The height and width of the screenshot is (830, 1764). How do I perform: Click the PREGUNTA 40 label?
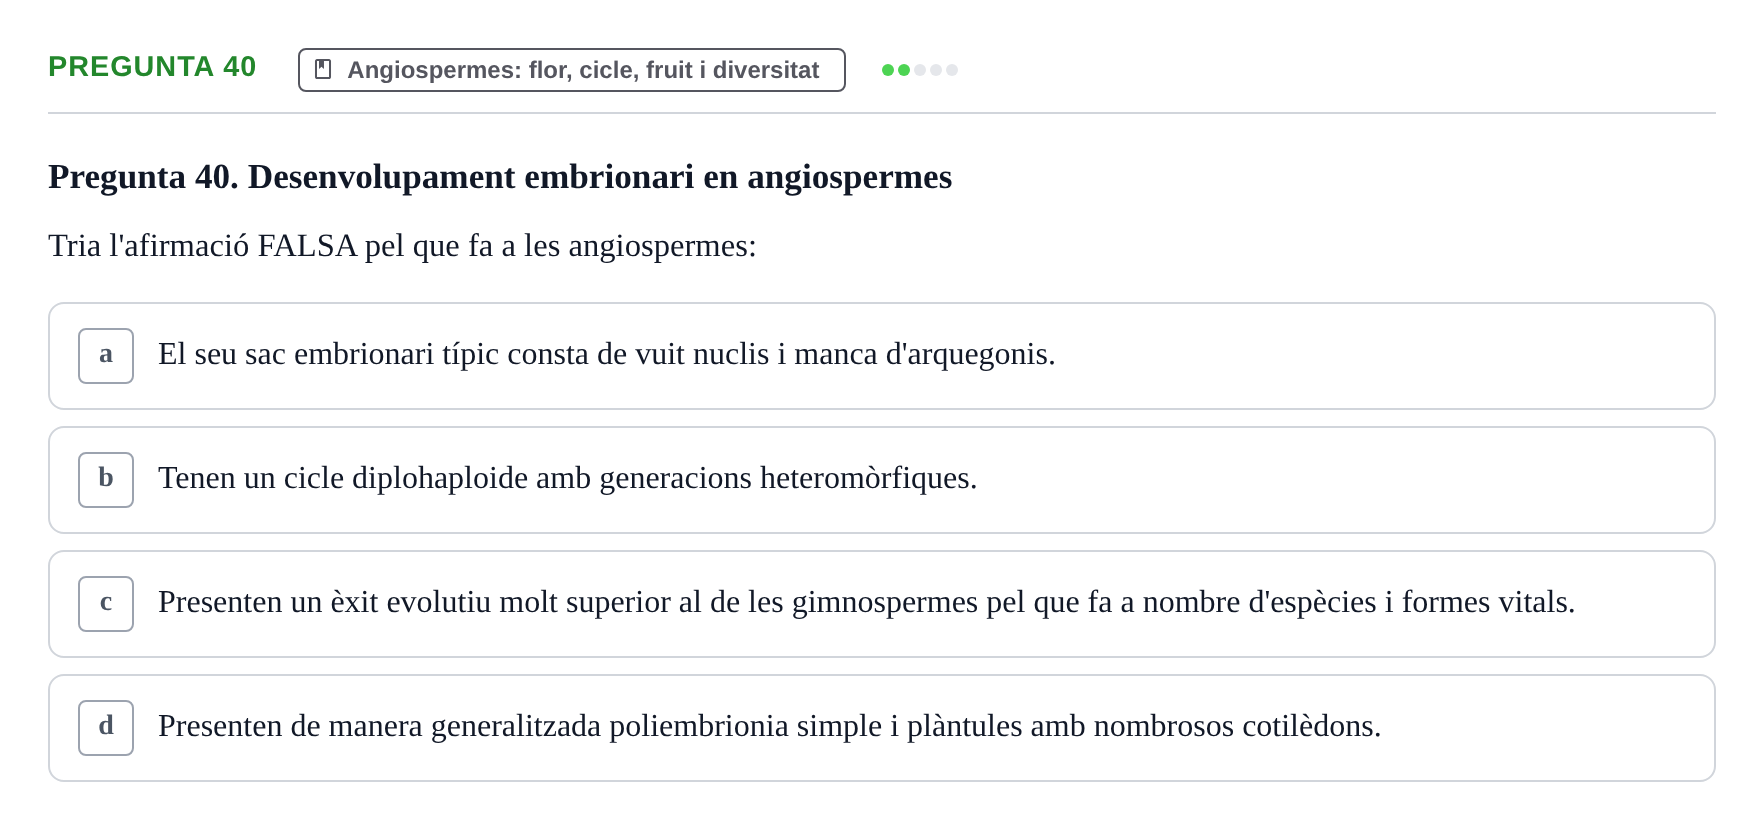click(x=152, y=66)
